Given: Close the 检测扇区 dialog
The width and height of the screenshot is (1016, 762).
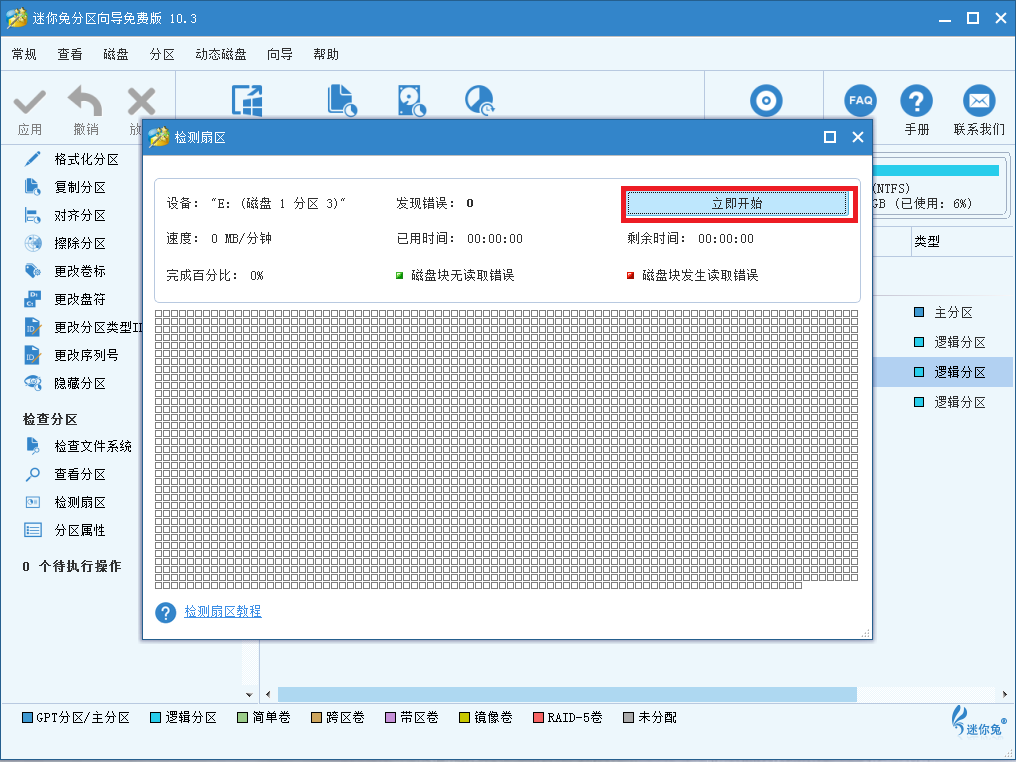Looking at the screenshot, I should click(858, 137).
